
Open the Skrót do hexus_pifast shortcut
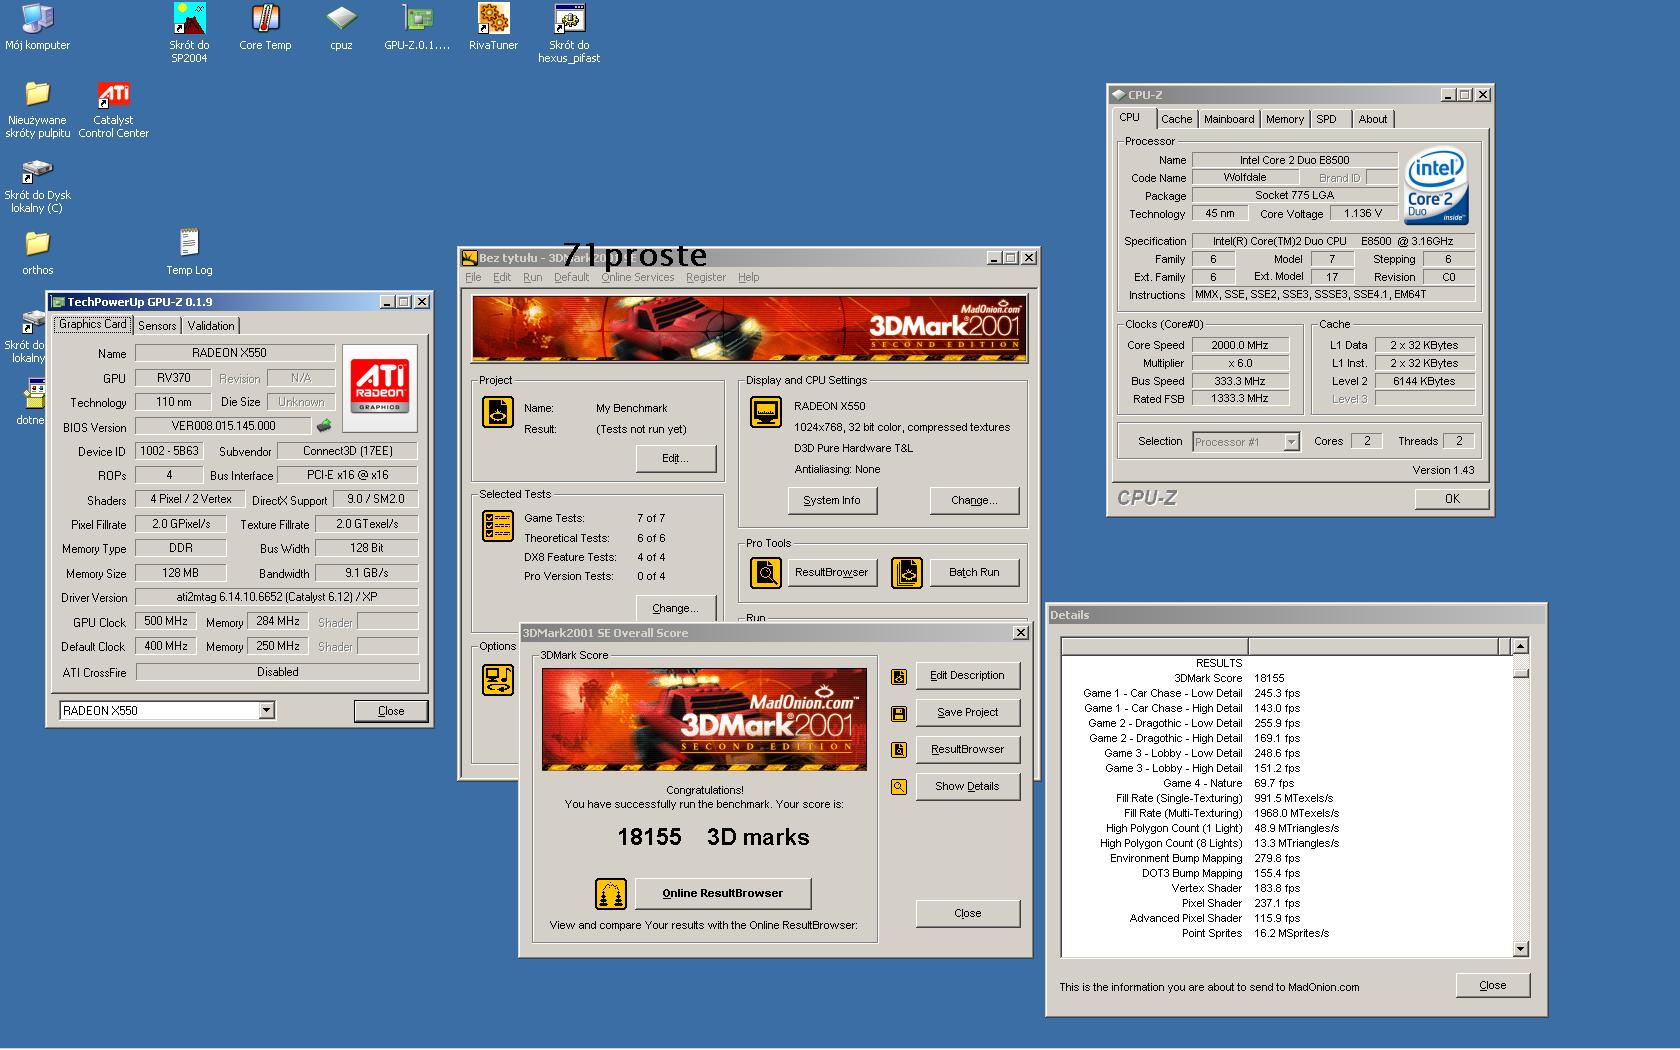569,33
